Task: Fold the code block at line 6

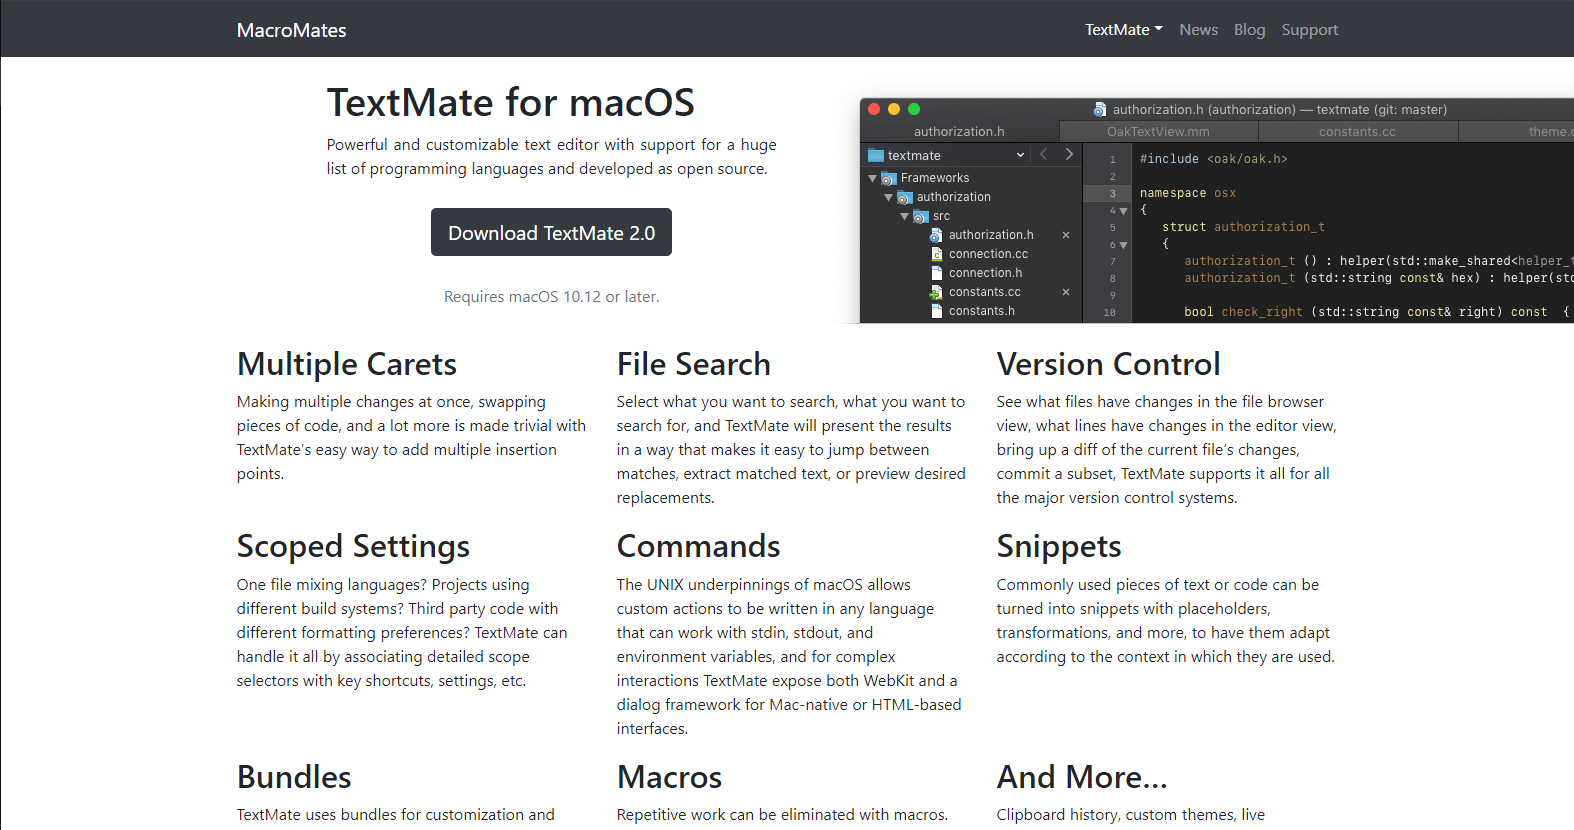Action: coord(1124,245)
